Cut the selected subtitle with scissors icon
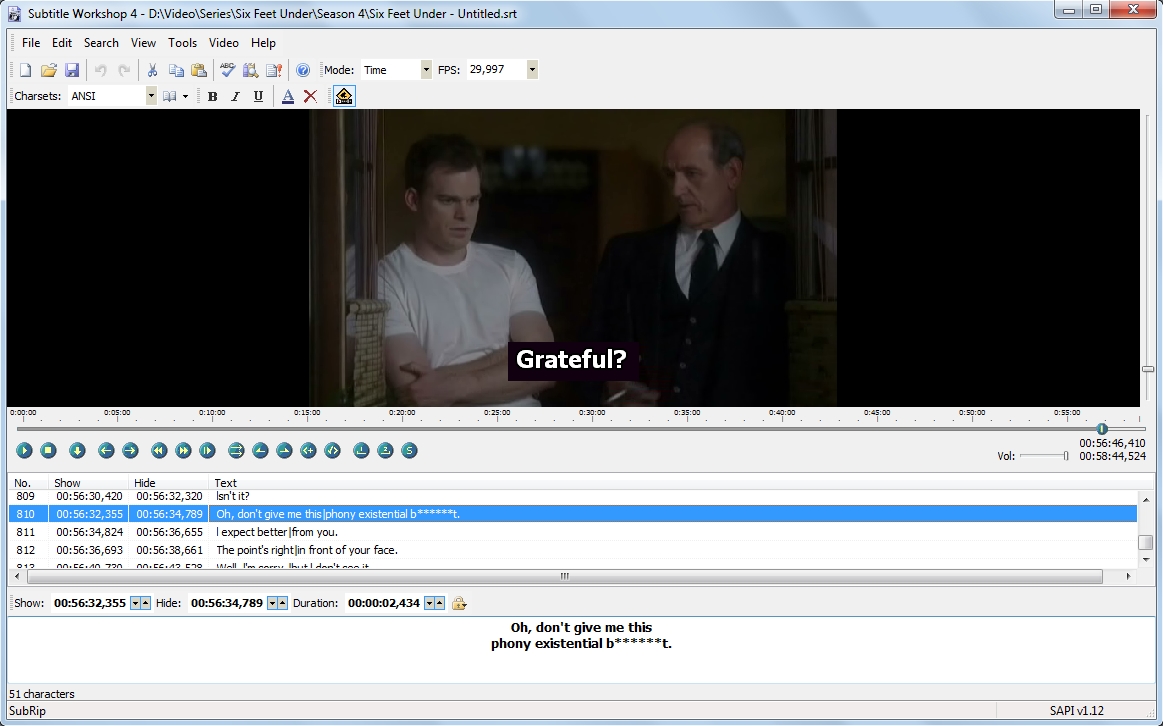This screenshot has height=726, width=1163. (x=152, y=70)
